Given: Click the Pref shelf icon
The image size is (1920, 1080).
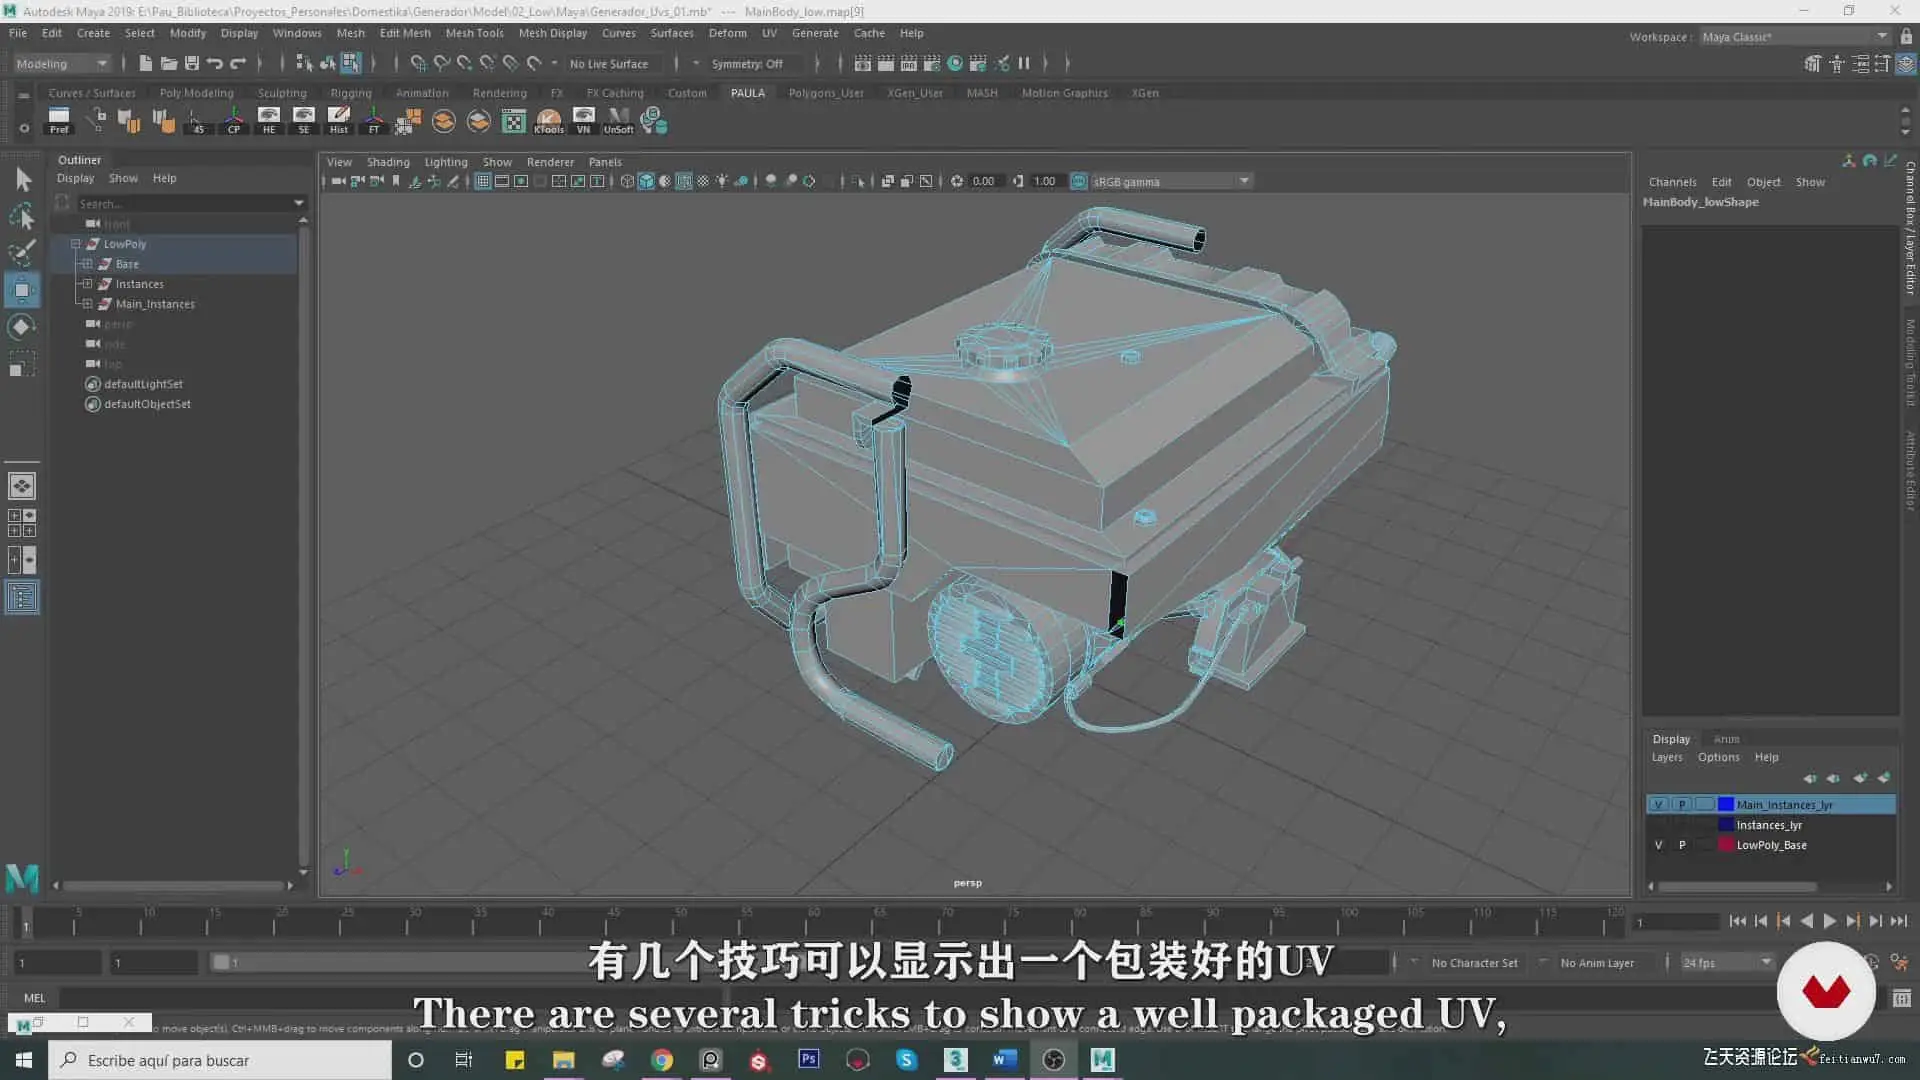Looking at the screenshot, I should pyautogui.click(x=59, y=121).
